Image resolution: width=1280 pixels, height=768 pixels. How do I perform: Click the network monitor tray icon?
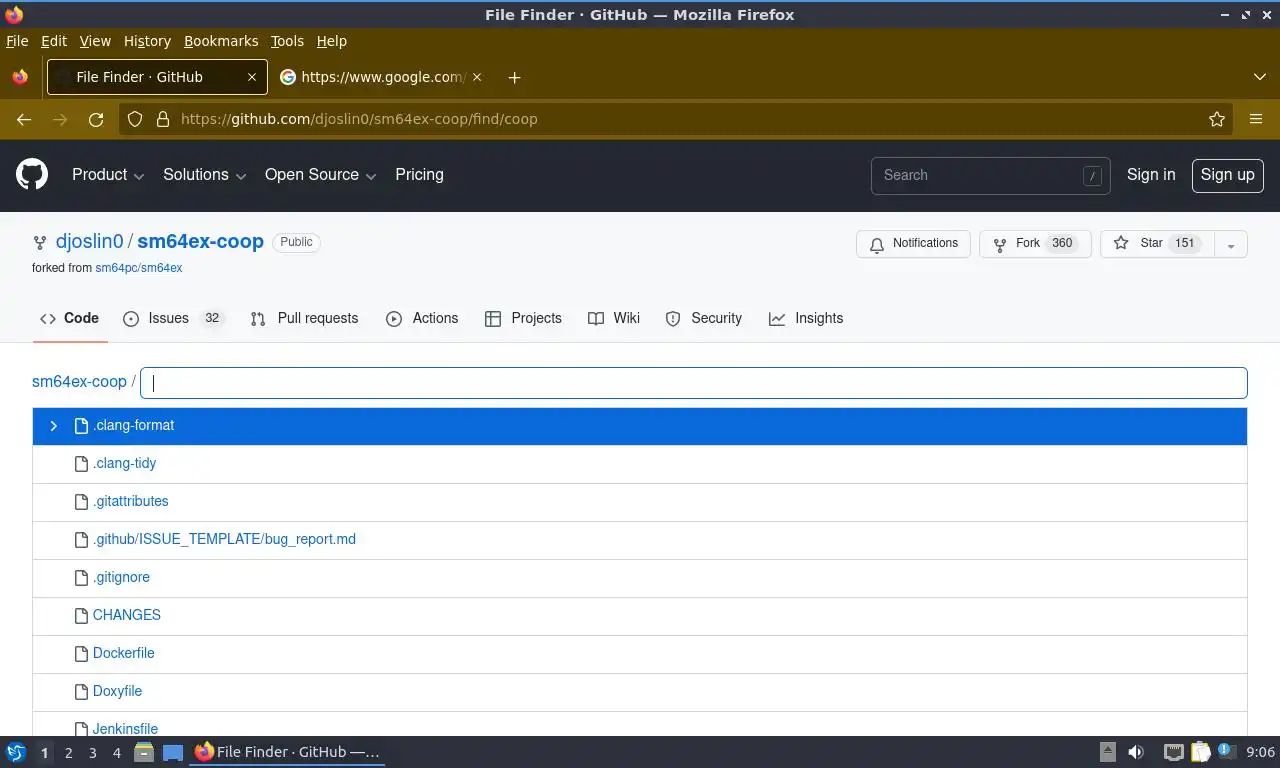(x=1173, y=752)
